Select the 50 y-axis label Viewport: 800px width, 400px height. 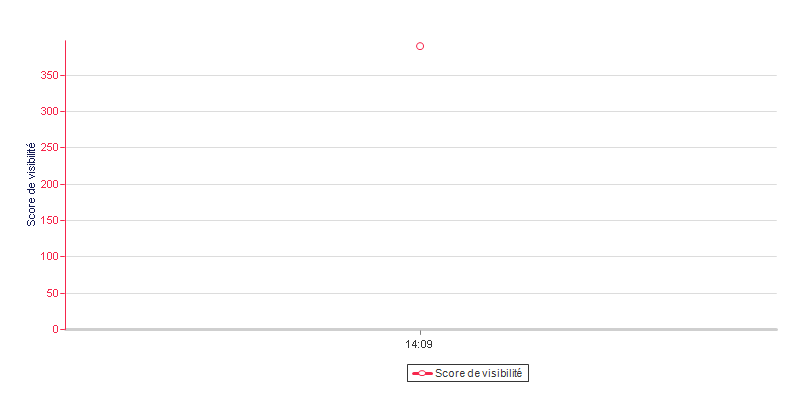click(52, 293)
